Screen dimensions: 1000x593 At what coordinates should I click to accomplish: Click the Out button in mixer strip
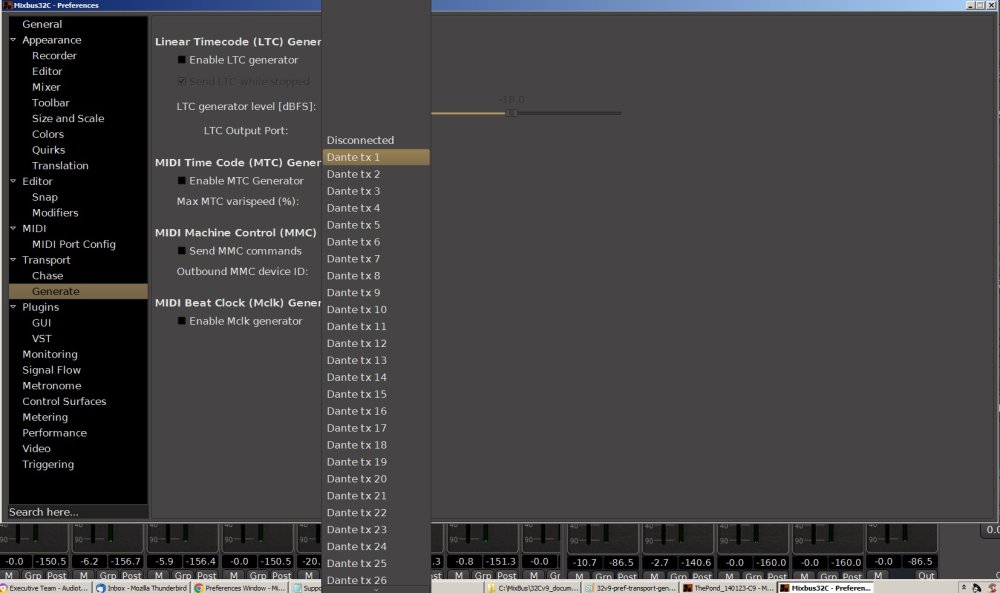[x=925, y=576]
